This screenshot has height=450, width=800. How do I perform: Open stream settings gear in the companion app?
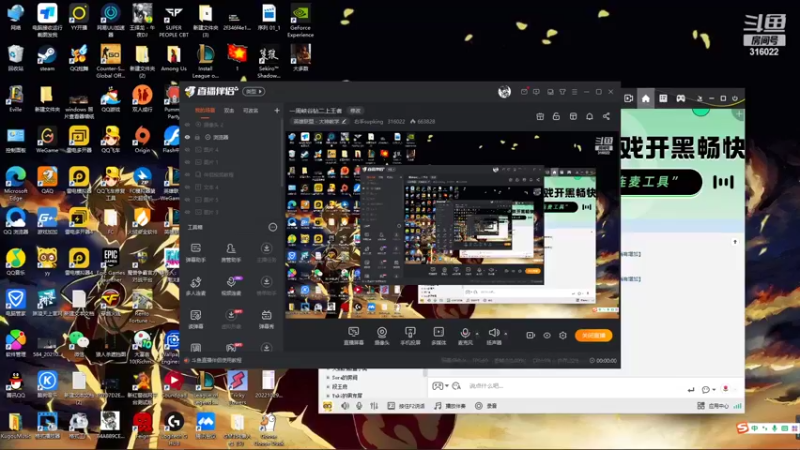563,335
